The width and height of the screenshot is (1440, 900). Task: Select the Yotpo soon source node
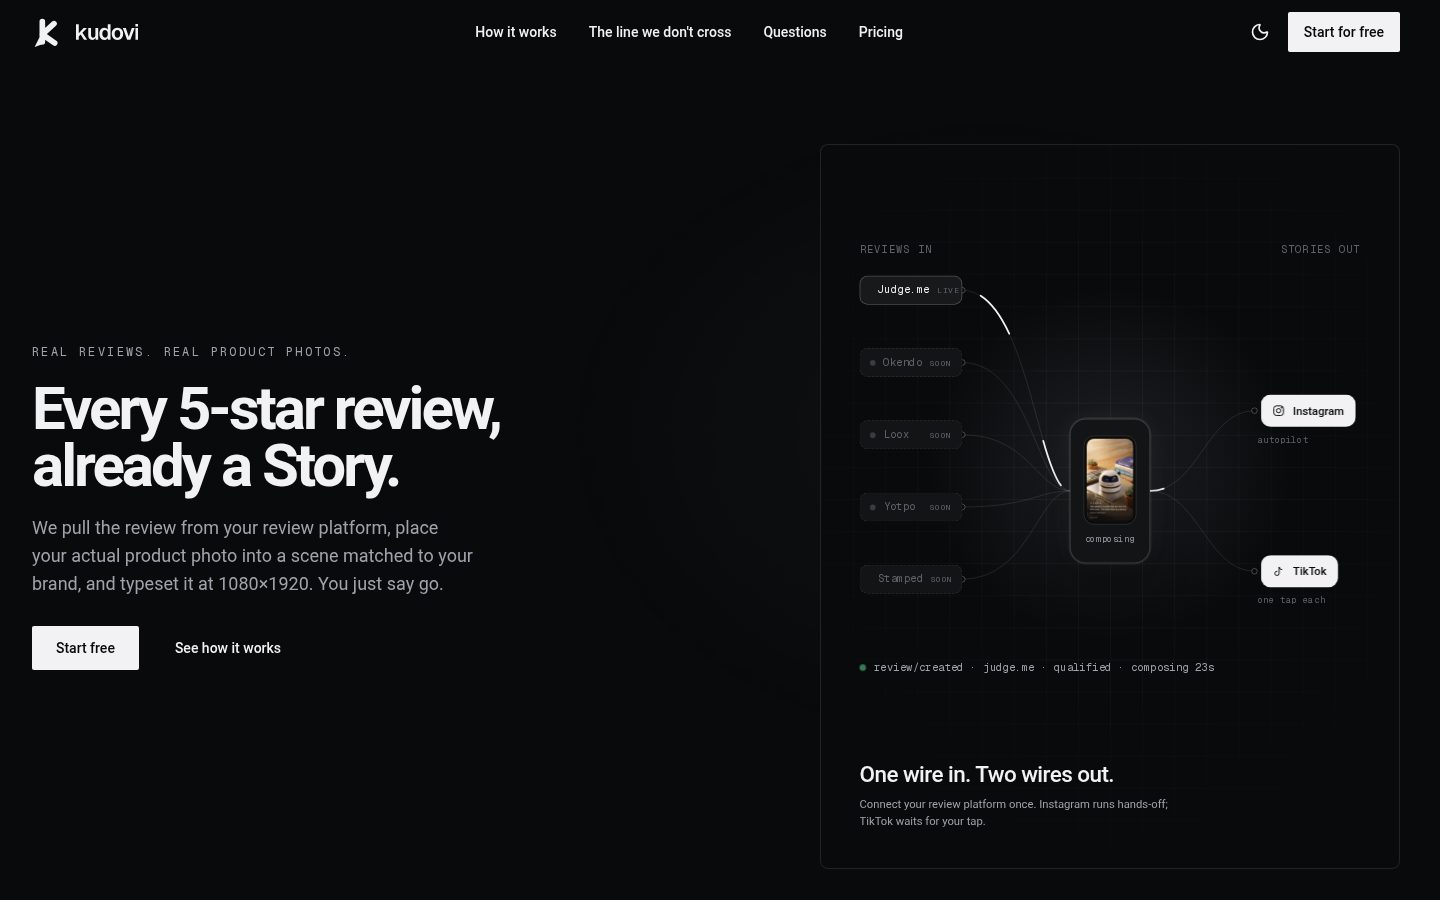pos(911,507)
